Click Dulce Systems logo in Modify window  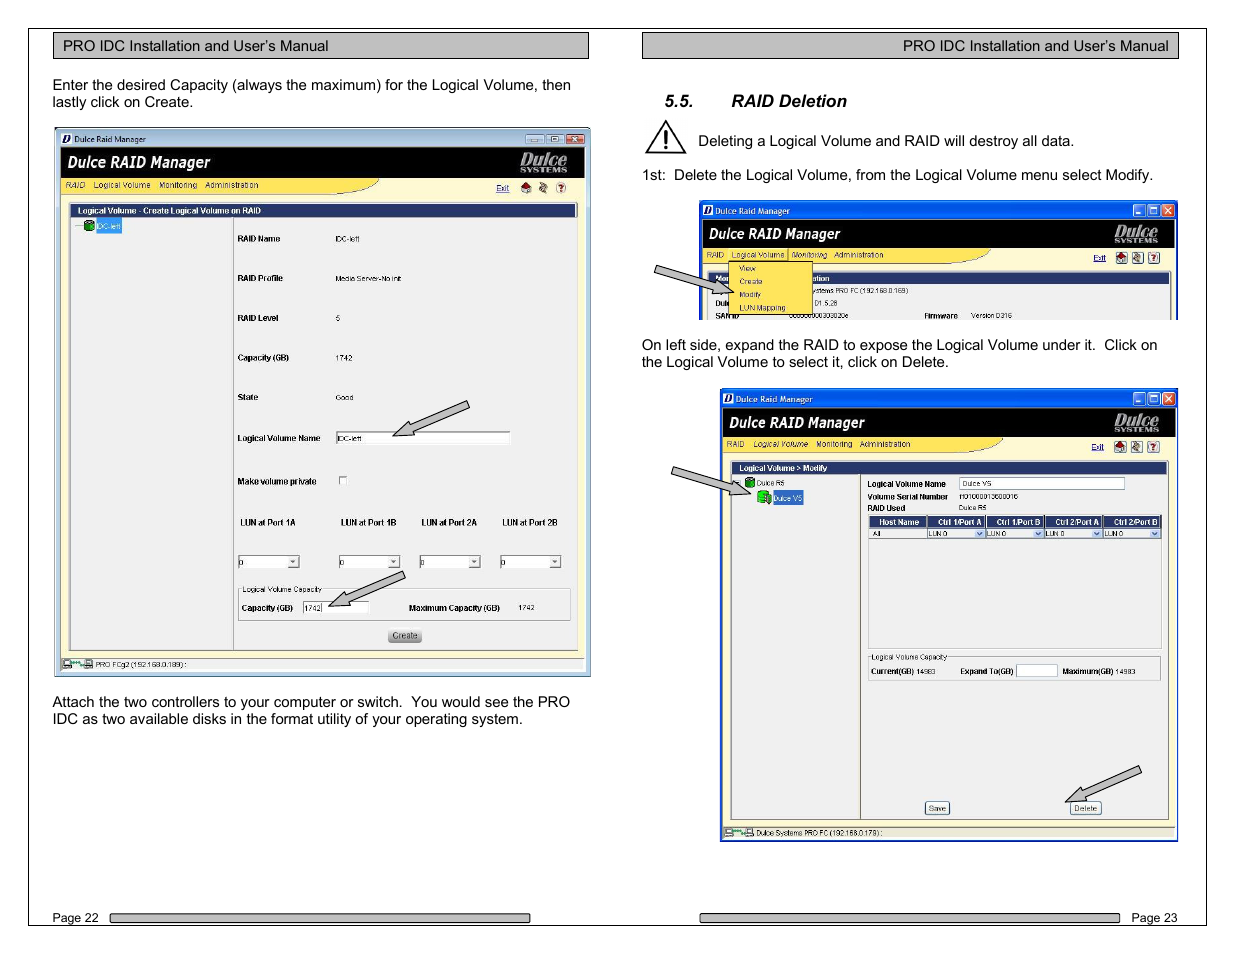1137,422
